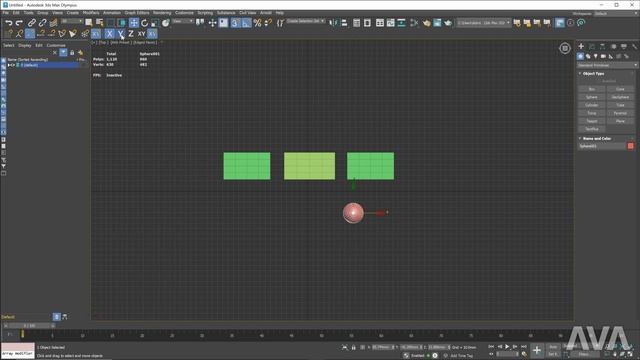The width and height of the screenshot is (640, 360).
Task: Click the Sphere primitive button
Action: 591,97
